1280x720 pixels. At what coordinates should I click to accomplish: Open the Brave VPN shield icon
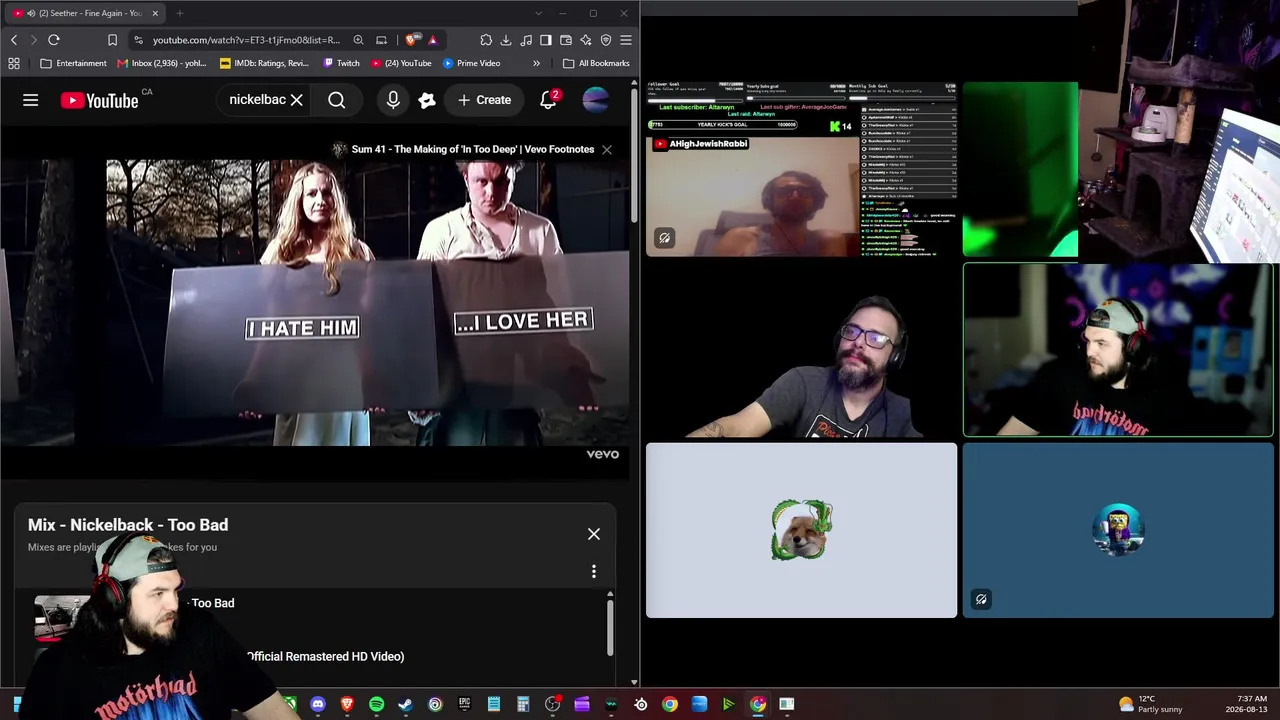[606, 40]
